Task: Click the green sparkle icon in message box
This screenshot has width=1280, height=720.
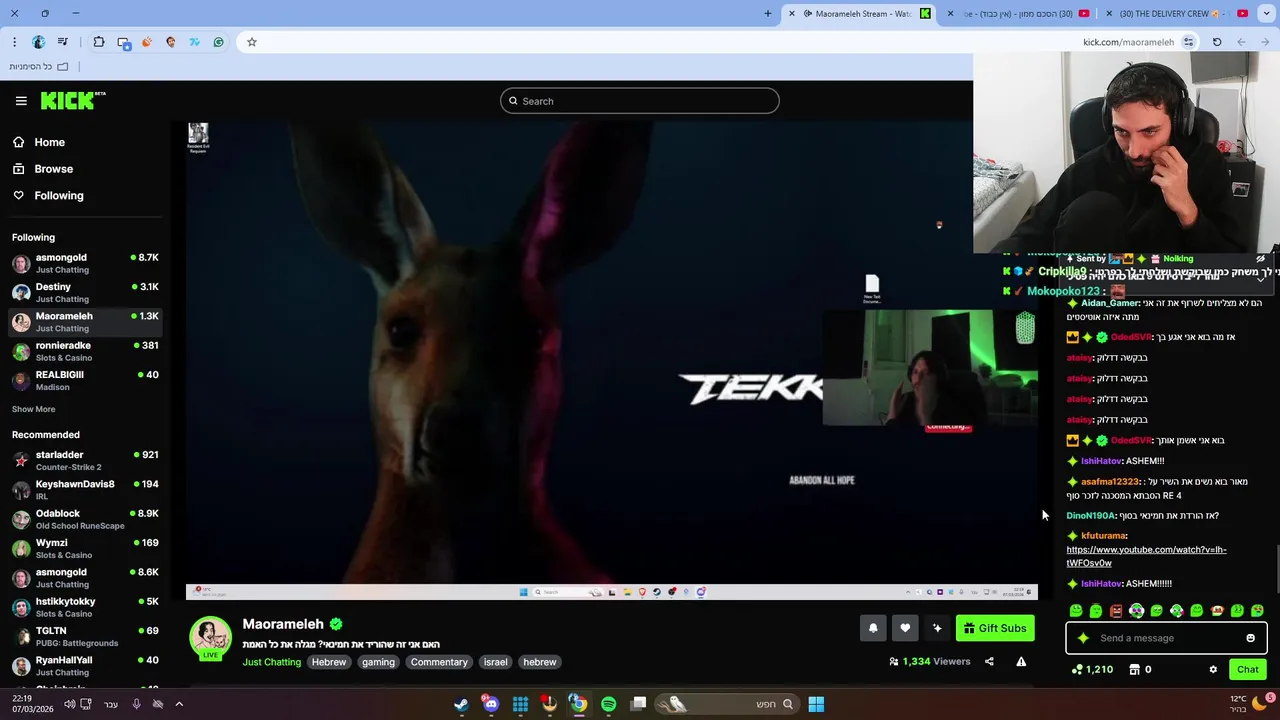Action: [x=1083, y=638]
